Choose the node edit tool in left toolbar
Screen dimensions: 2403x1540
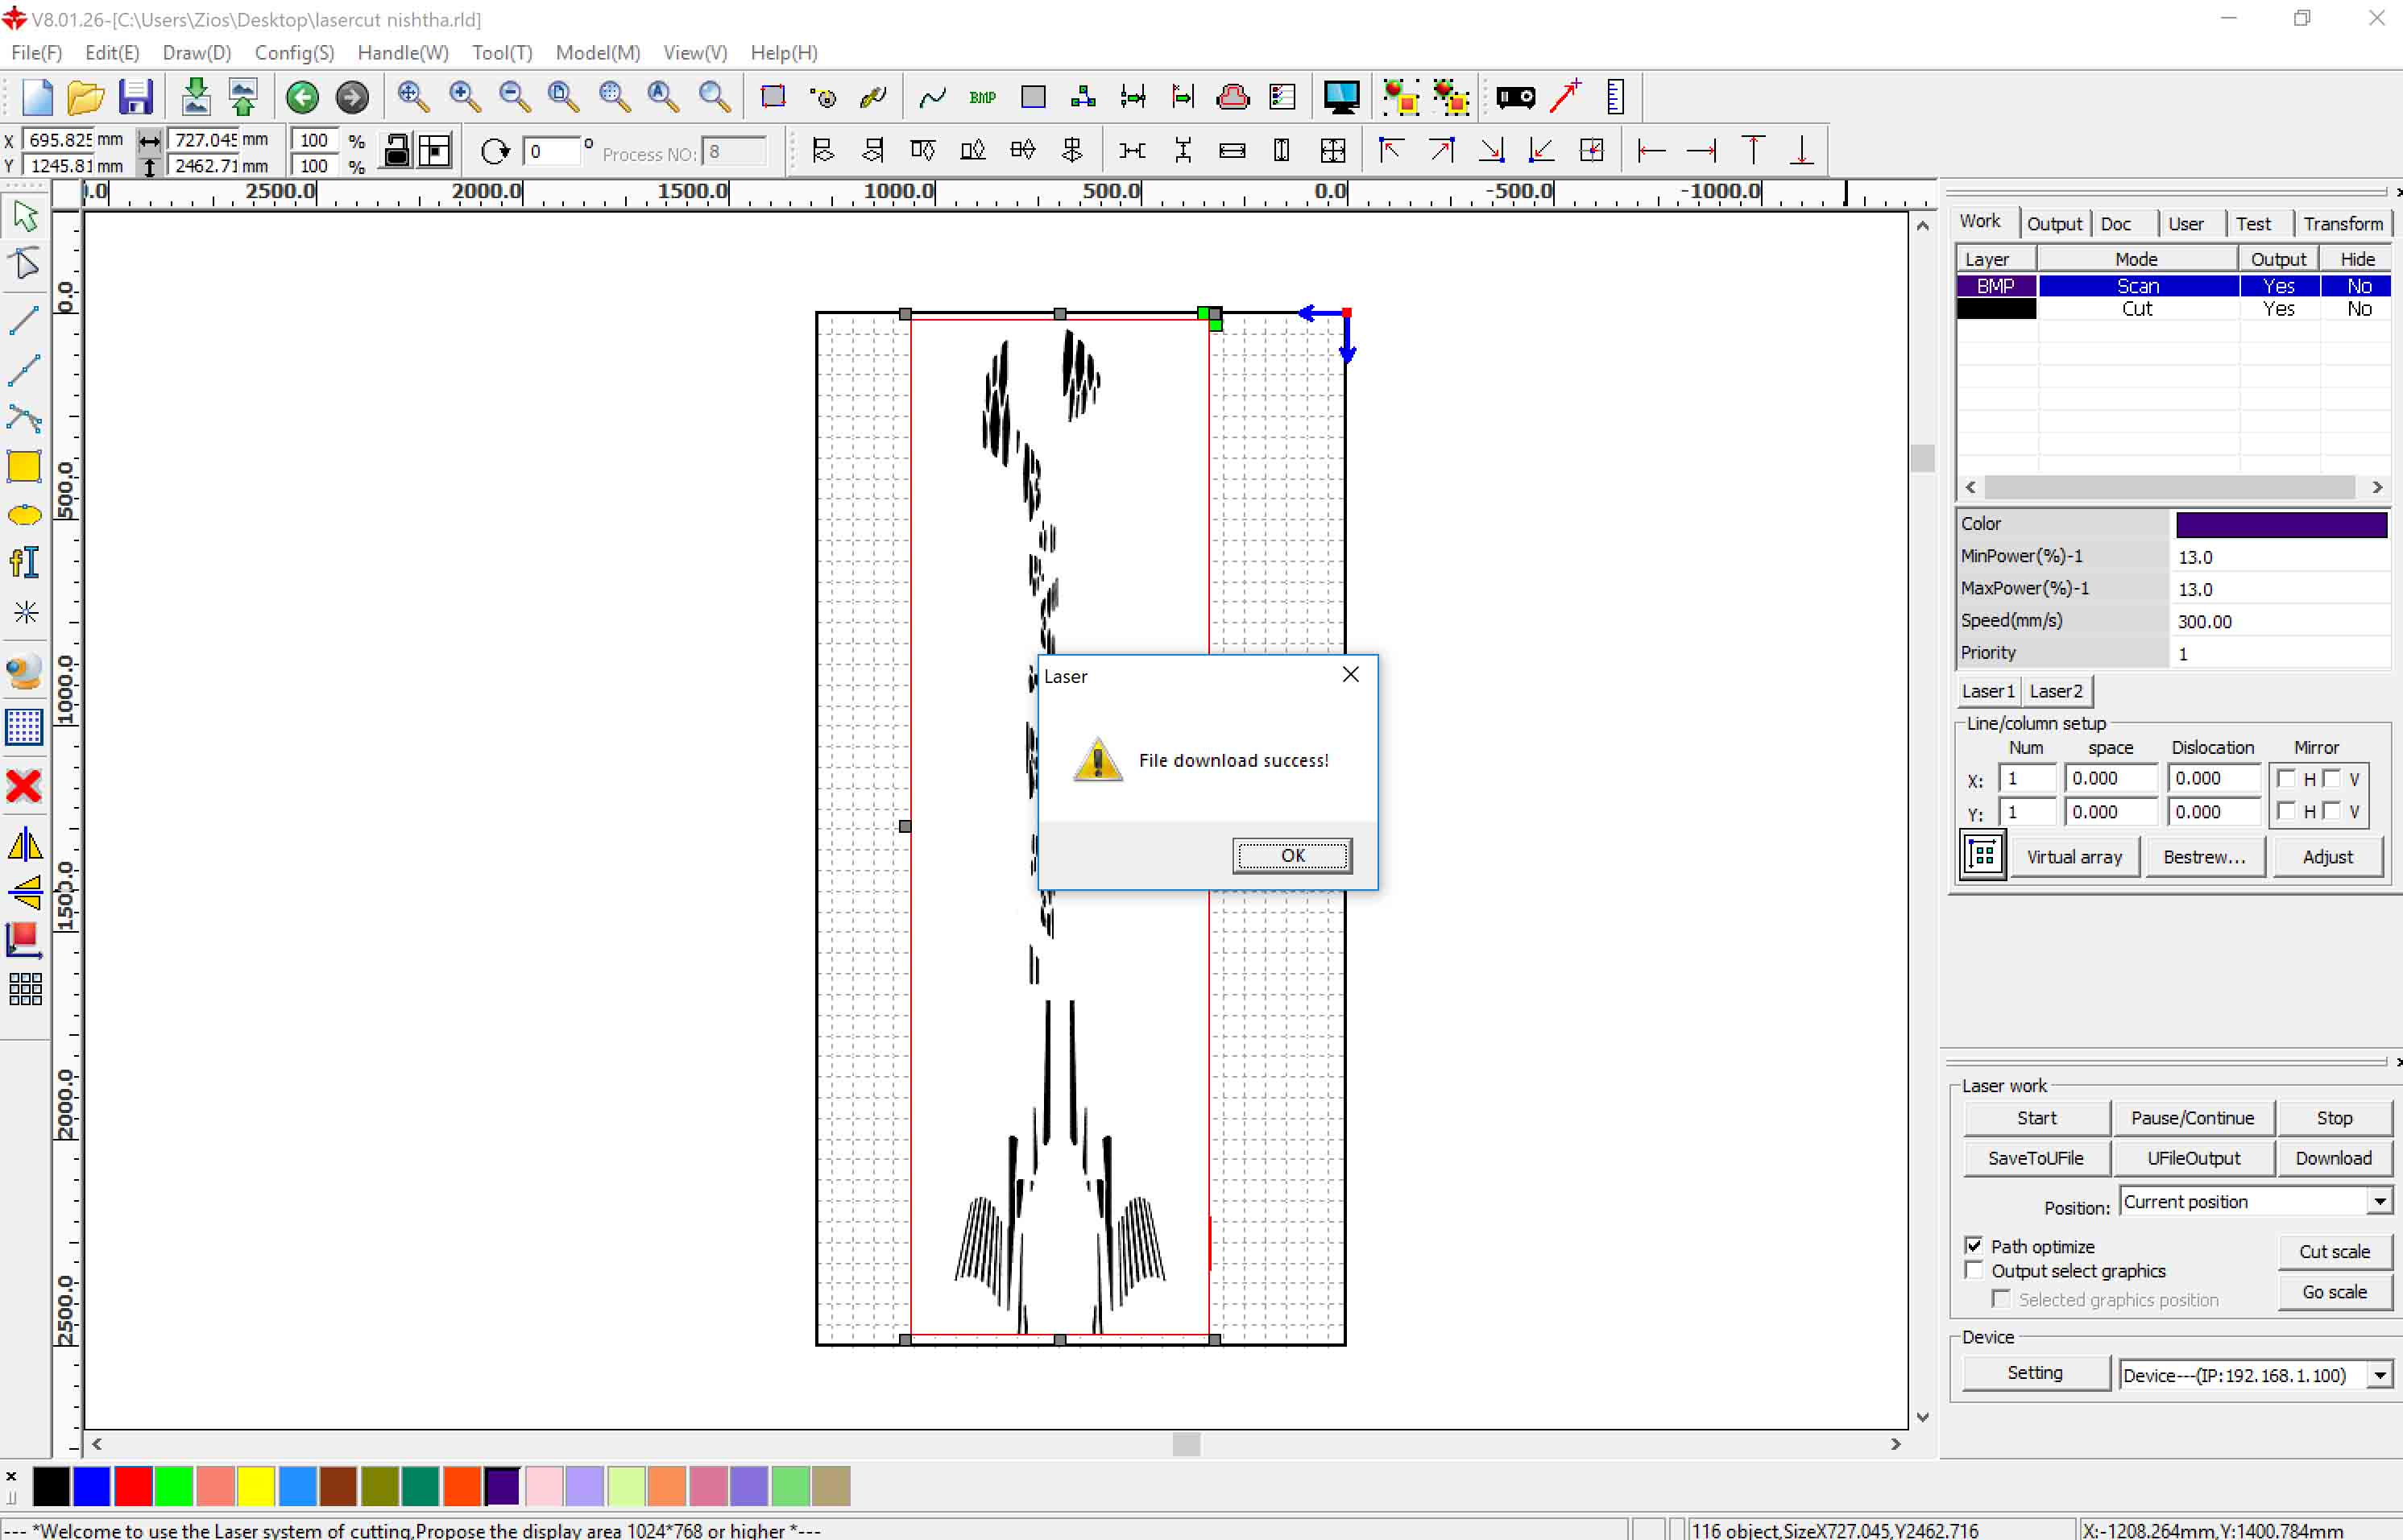click(x=25, y=265)
